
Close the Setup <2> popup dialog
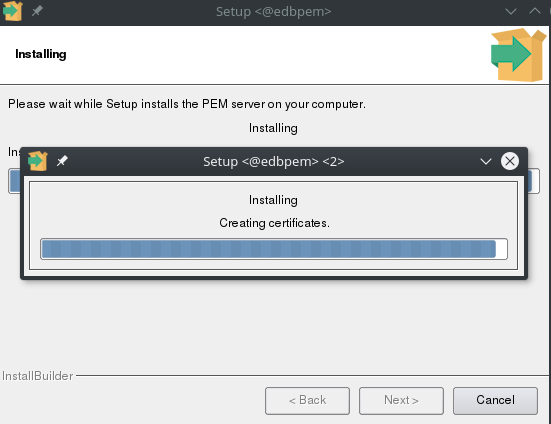(x=510, y=161)
